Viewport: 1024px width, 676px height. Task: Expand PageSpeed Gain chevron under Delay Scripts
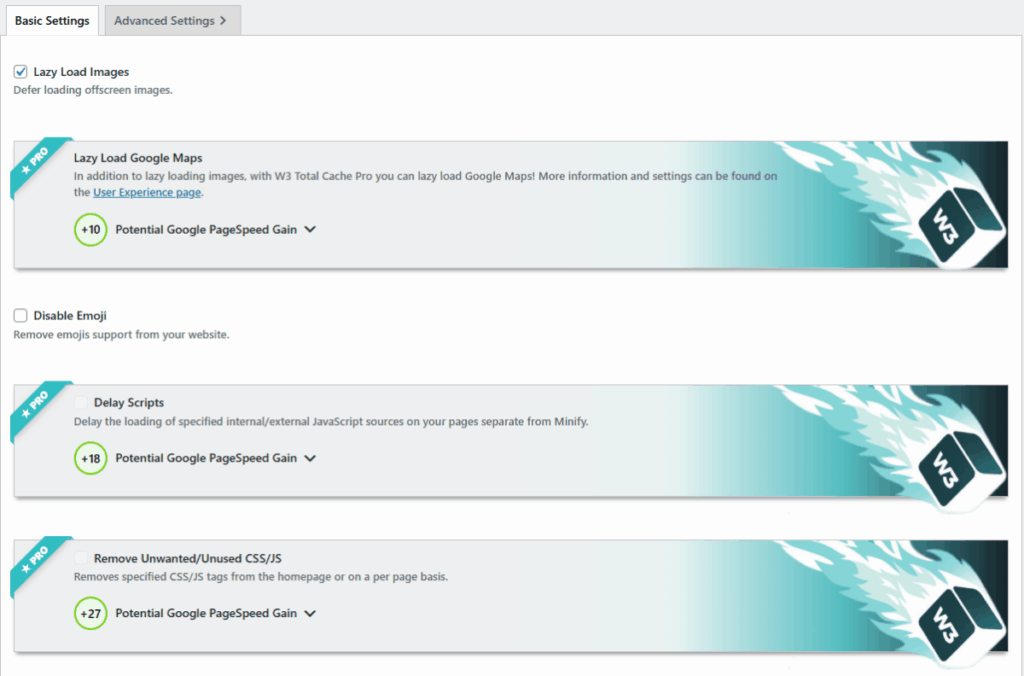pos(310,458)
